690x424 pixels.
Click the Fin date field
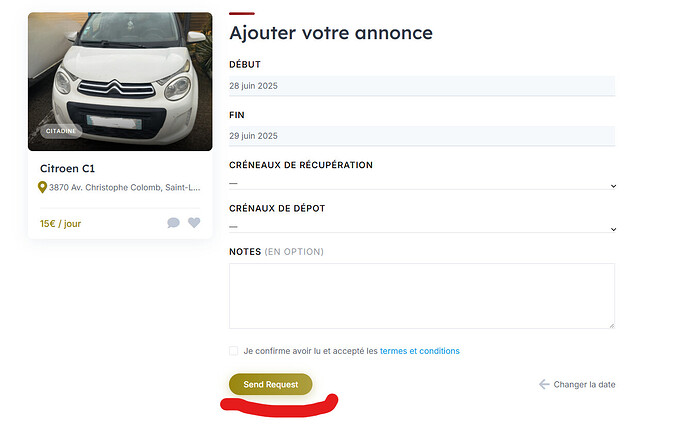point(422,136)
